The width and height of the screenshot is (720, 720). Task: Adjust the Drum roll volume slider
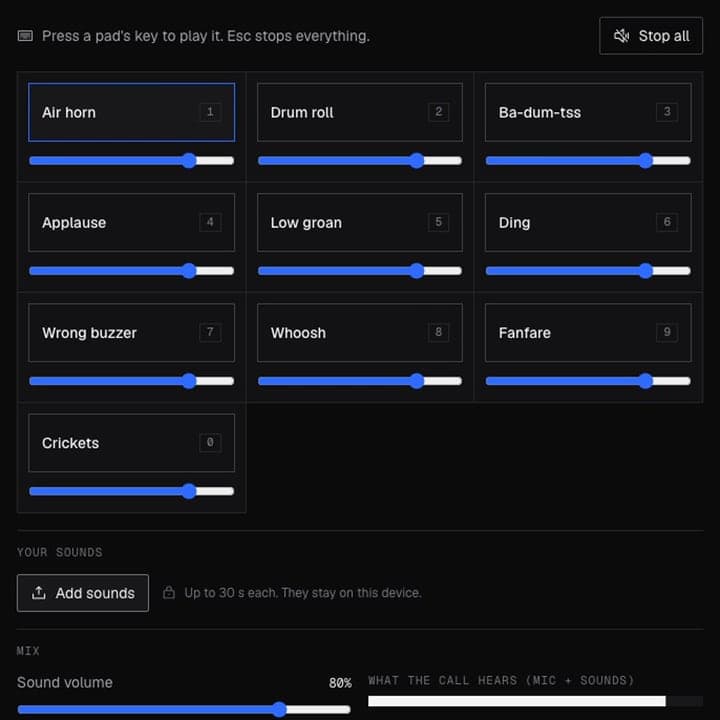360,160
